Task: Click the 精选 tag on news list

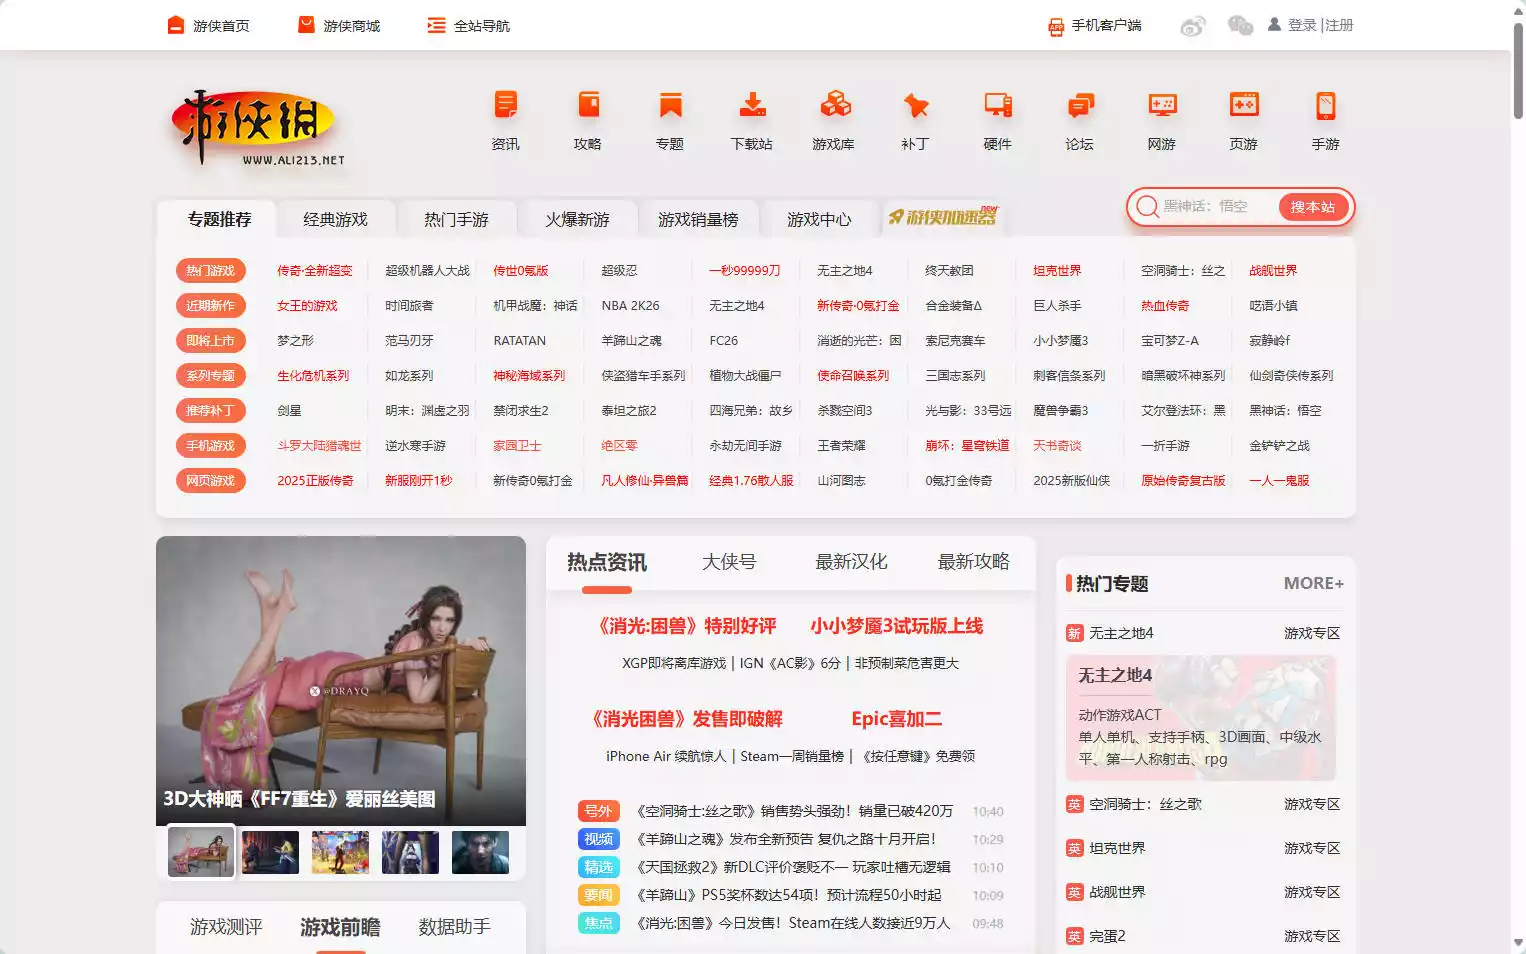Action: pyautogui.click(x=598, y=867)
